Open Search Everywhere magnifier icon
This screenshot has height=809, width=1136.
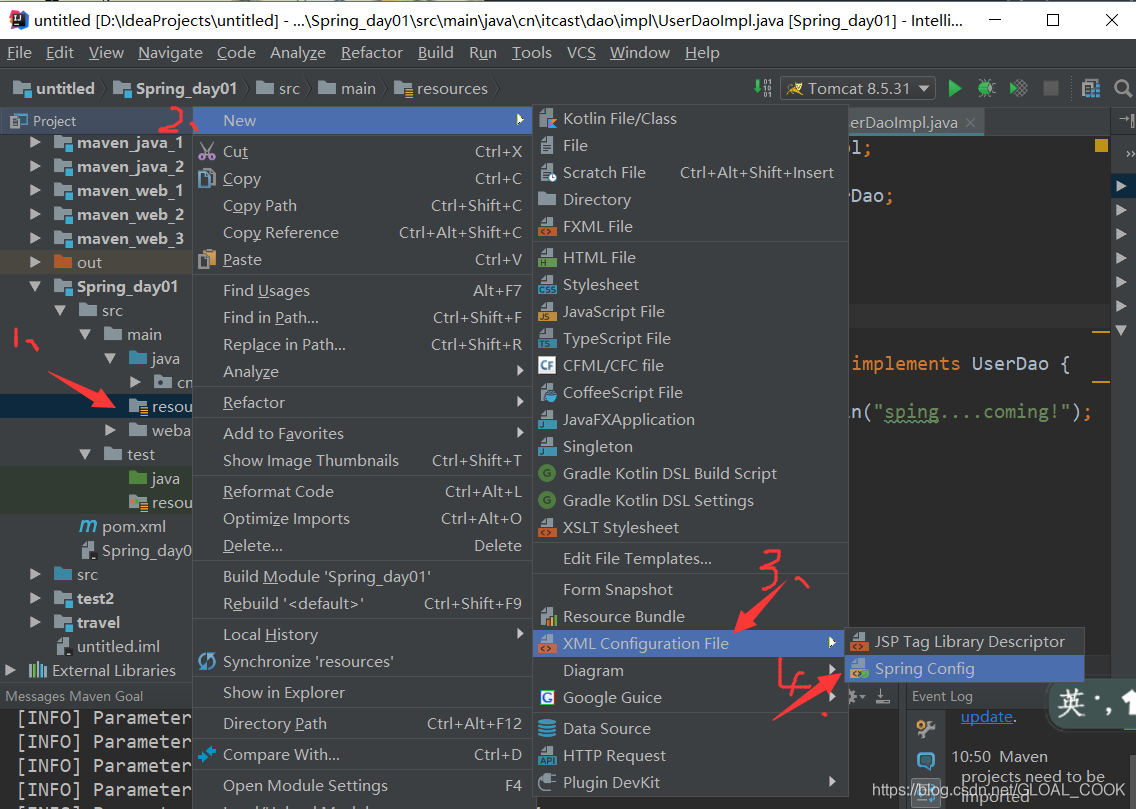tap(1122, 88)
